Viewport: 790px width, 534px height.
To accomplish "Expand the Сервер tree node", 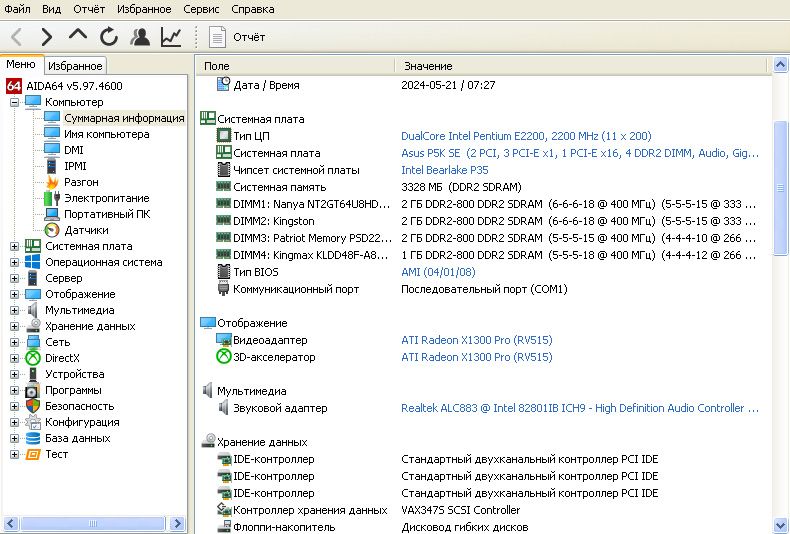I will click(15, 278).
